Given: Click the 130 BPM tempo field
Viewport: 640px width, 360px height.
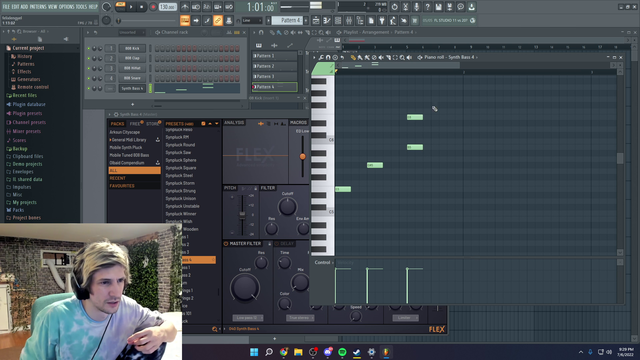Looking at the screenshot, I should [167, 7].
